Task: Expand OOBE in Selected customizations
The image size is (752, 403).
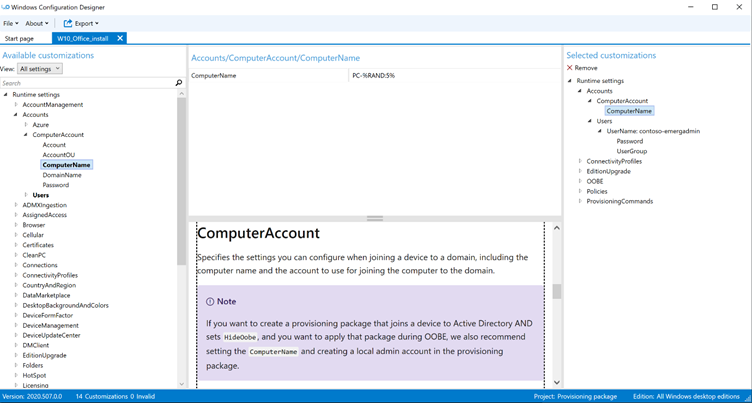Action: point(579,181)
